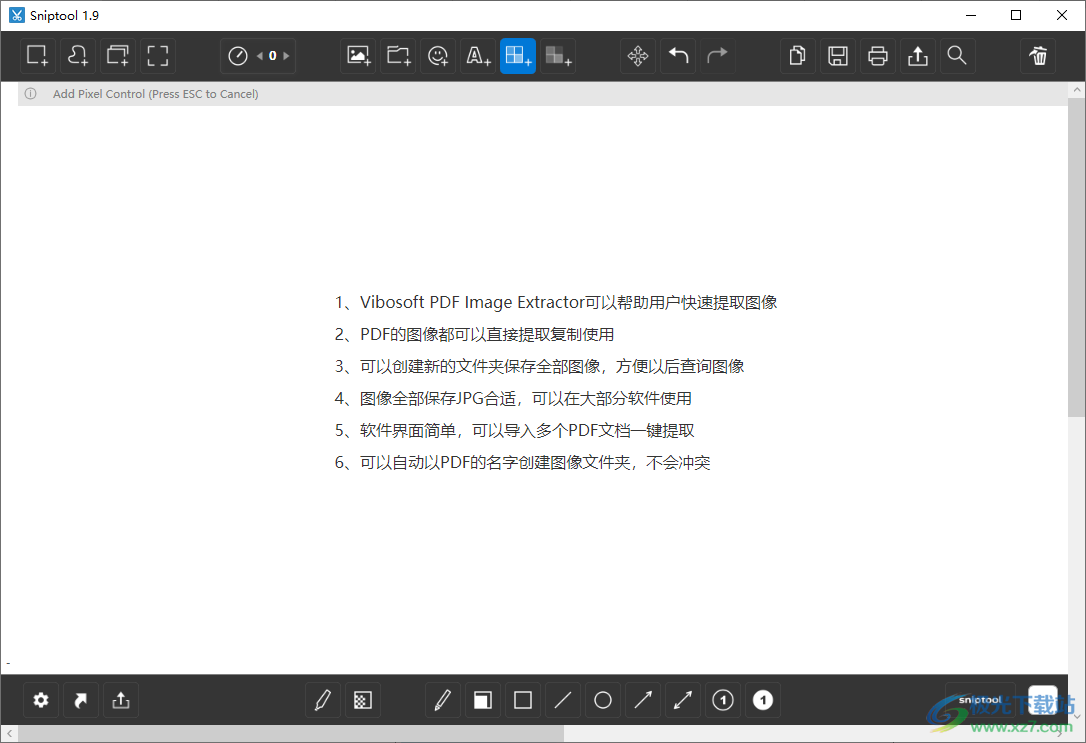Insert an image into the capture
The height and width of the screenshot is (743, 1086).
357,56
